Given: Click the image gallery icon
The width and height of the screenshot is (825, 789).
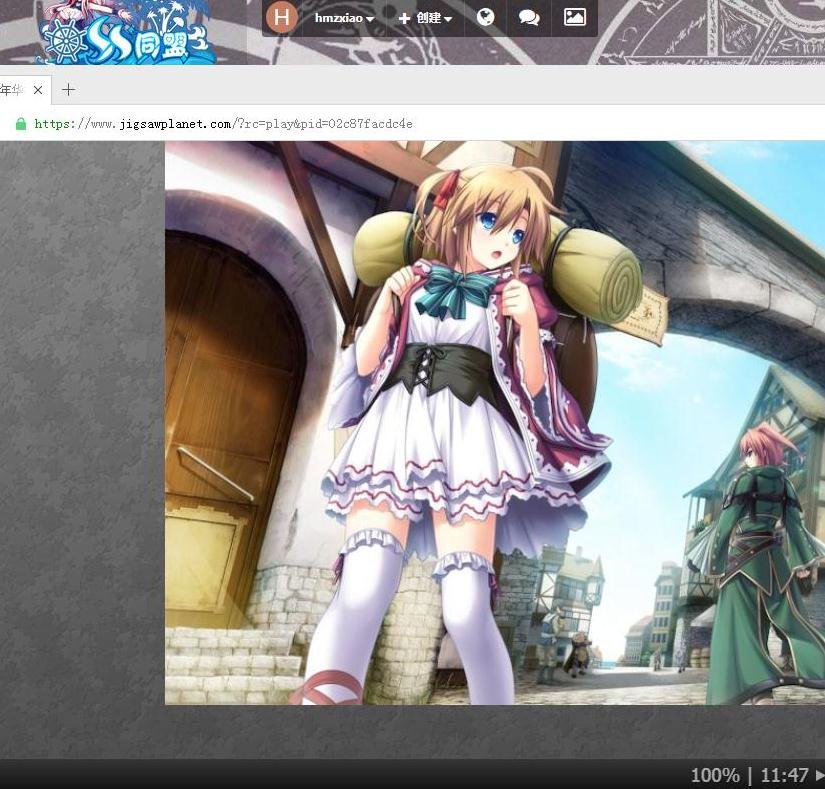Looking at the screenshot, I should 575,17.
